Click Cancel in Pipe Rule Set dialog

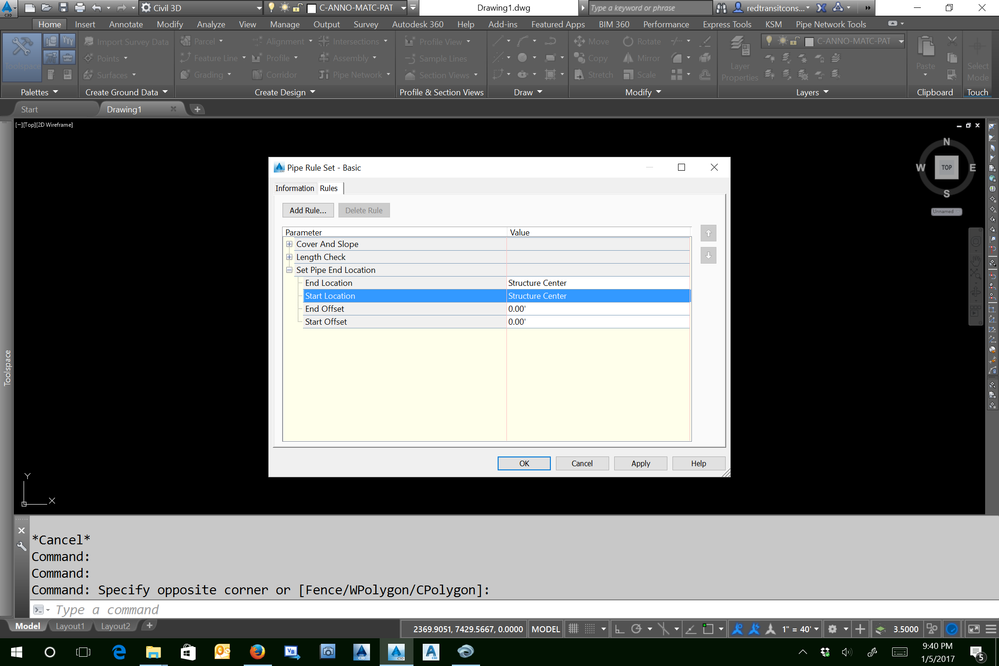[x=582, y=463]
